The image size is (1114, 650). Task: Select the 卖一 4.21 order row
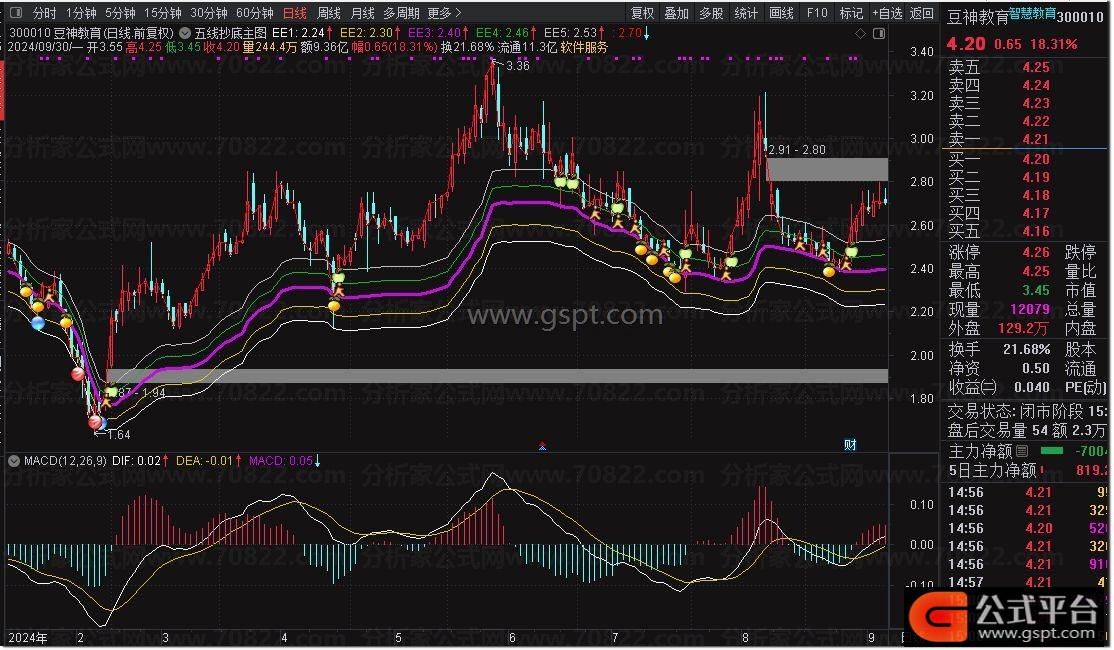tap(1024, 139)
